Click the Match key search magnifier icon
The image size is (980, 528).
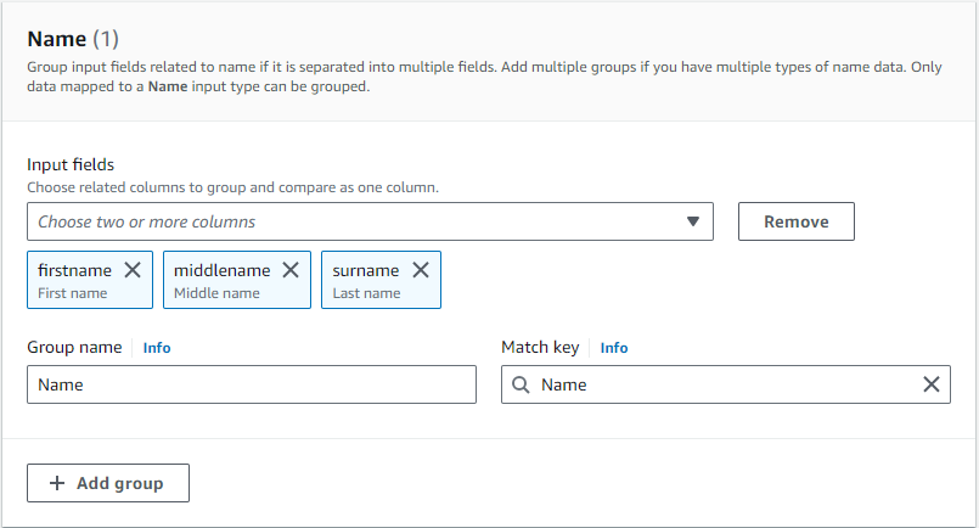click(521, 385)
